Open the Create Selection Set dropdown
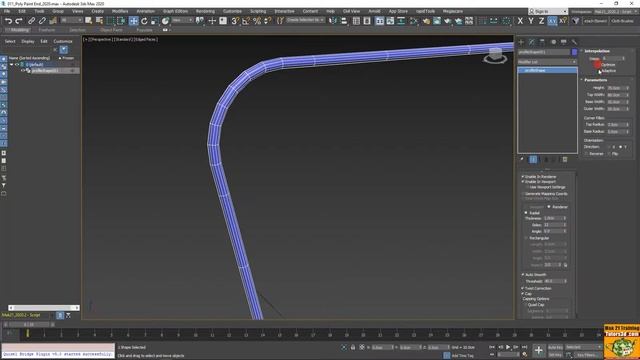The width and height of the screenshot is (640, 360). (x=305, y=20)
